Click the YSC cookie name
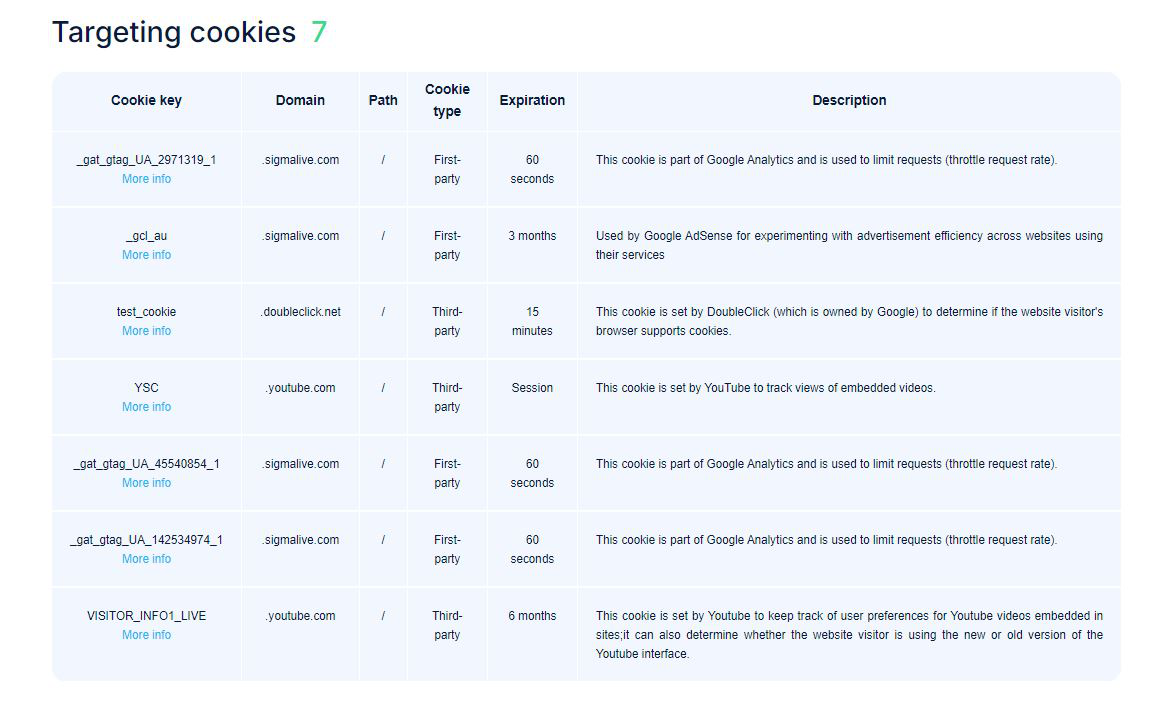 pos(146,388)
